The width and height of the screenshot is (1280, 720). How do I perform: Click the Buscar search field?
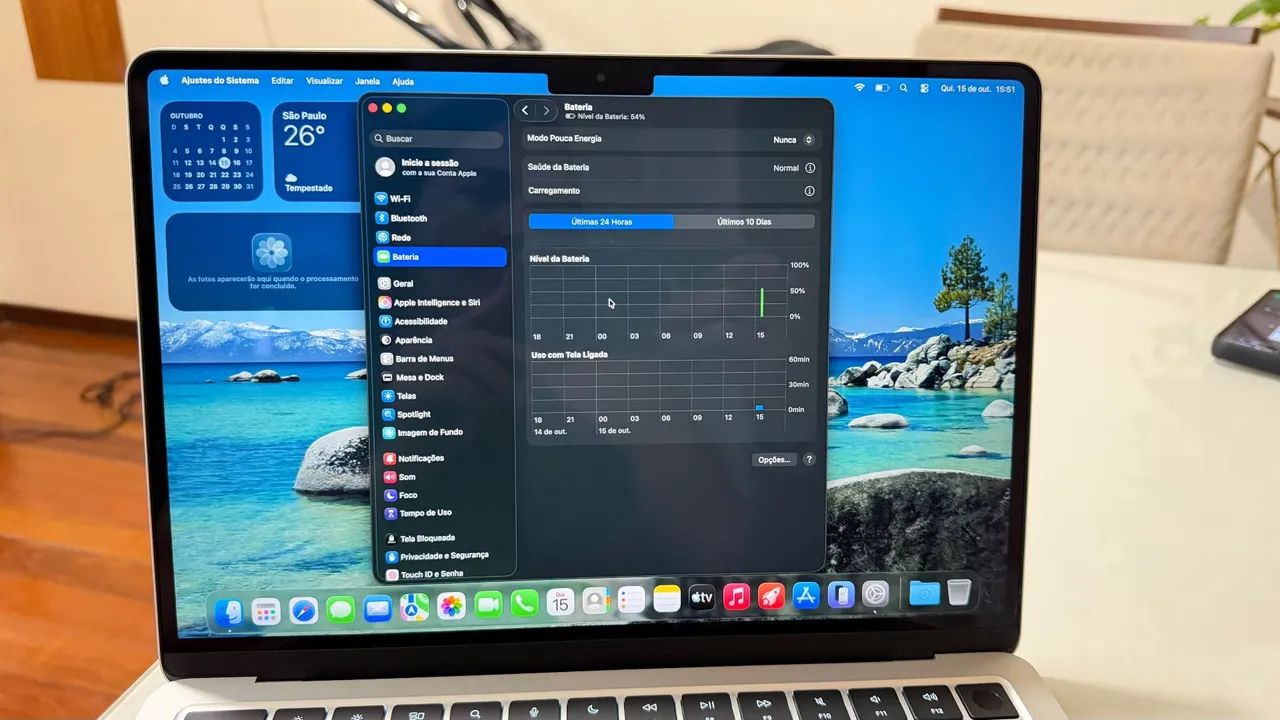pos(437,139)
